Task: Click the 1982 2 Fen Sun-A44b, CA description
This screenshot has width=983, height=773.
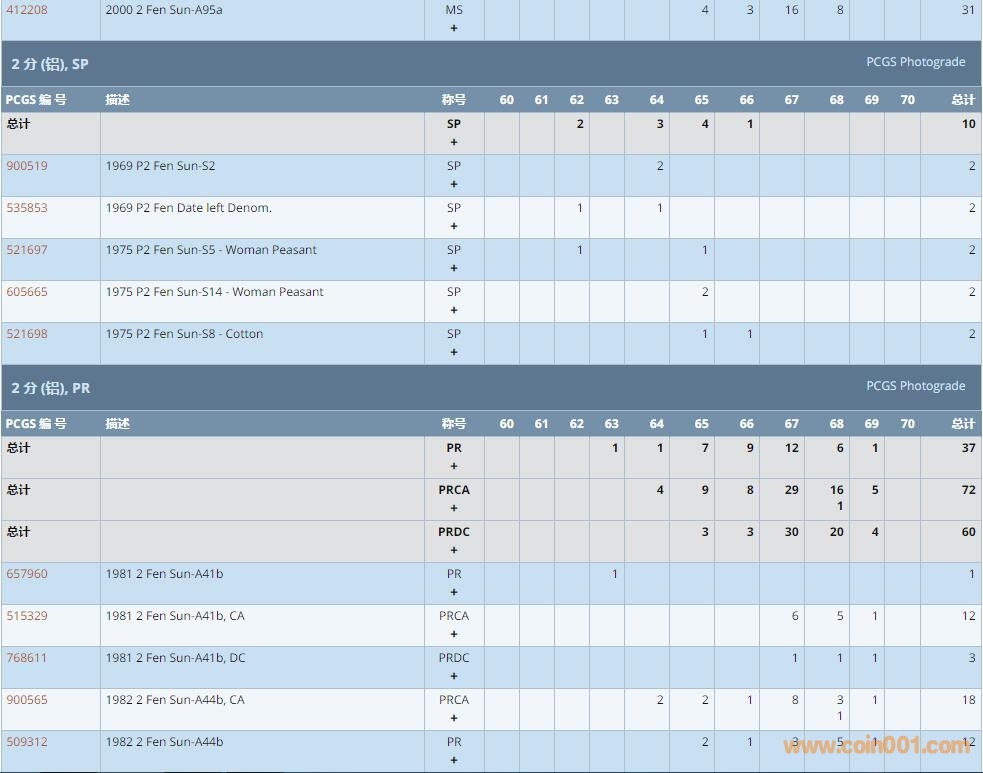Action: click(x=175, y=700)
